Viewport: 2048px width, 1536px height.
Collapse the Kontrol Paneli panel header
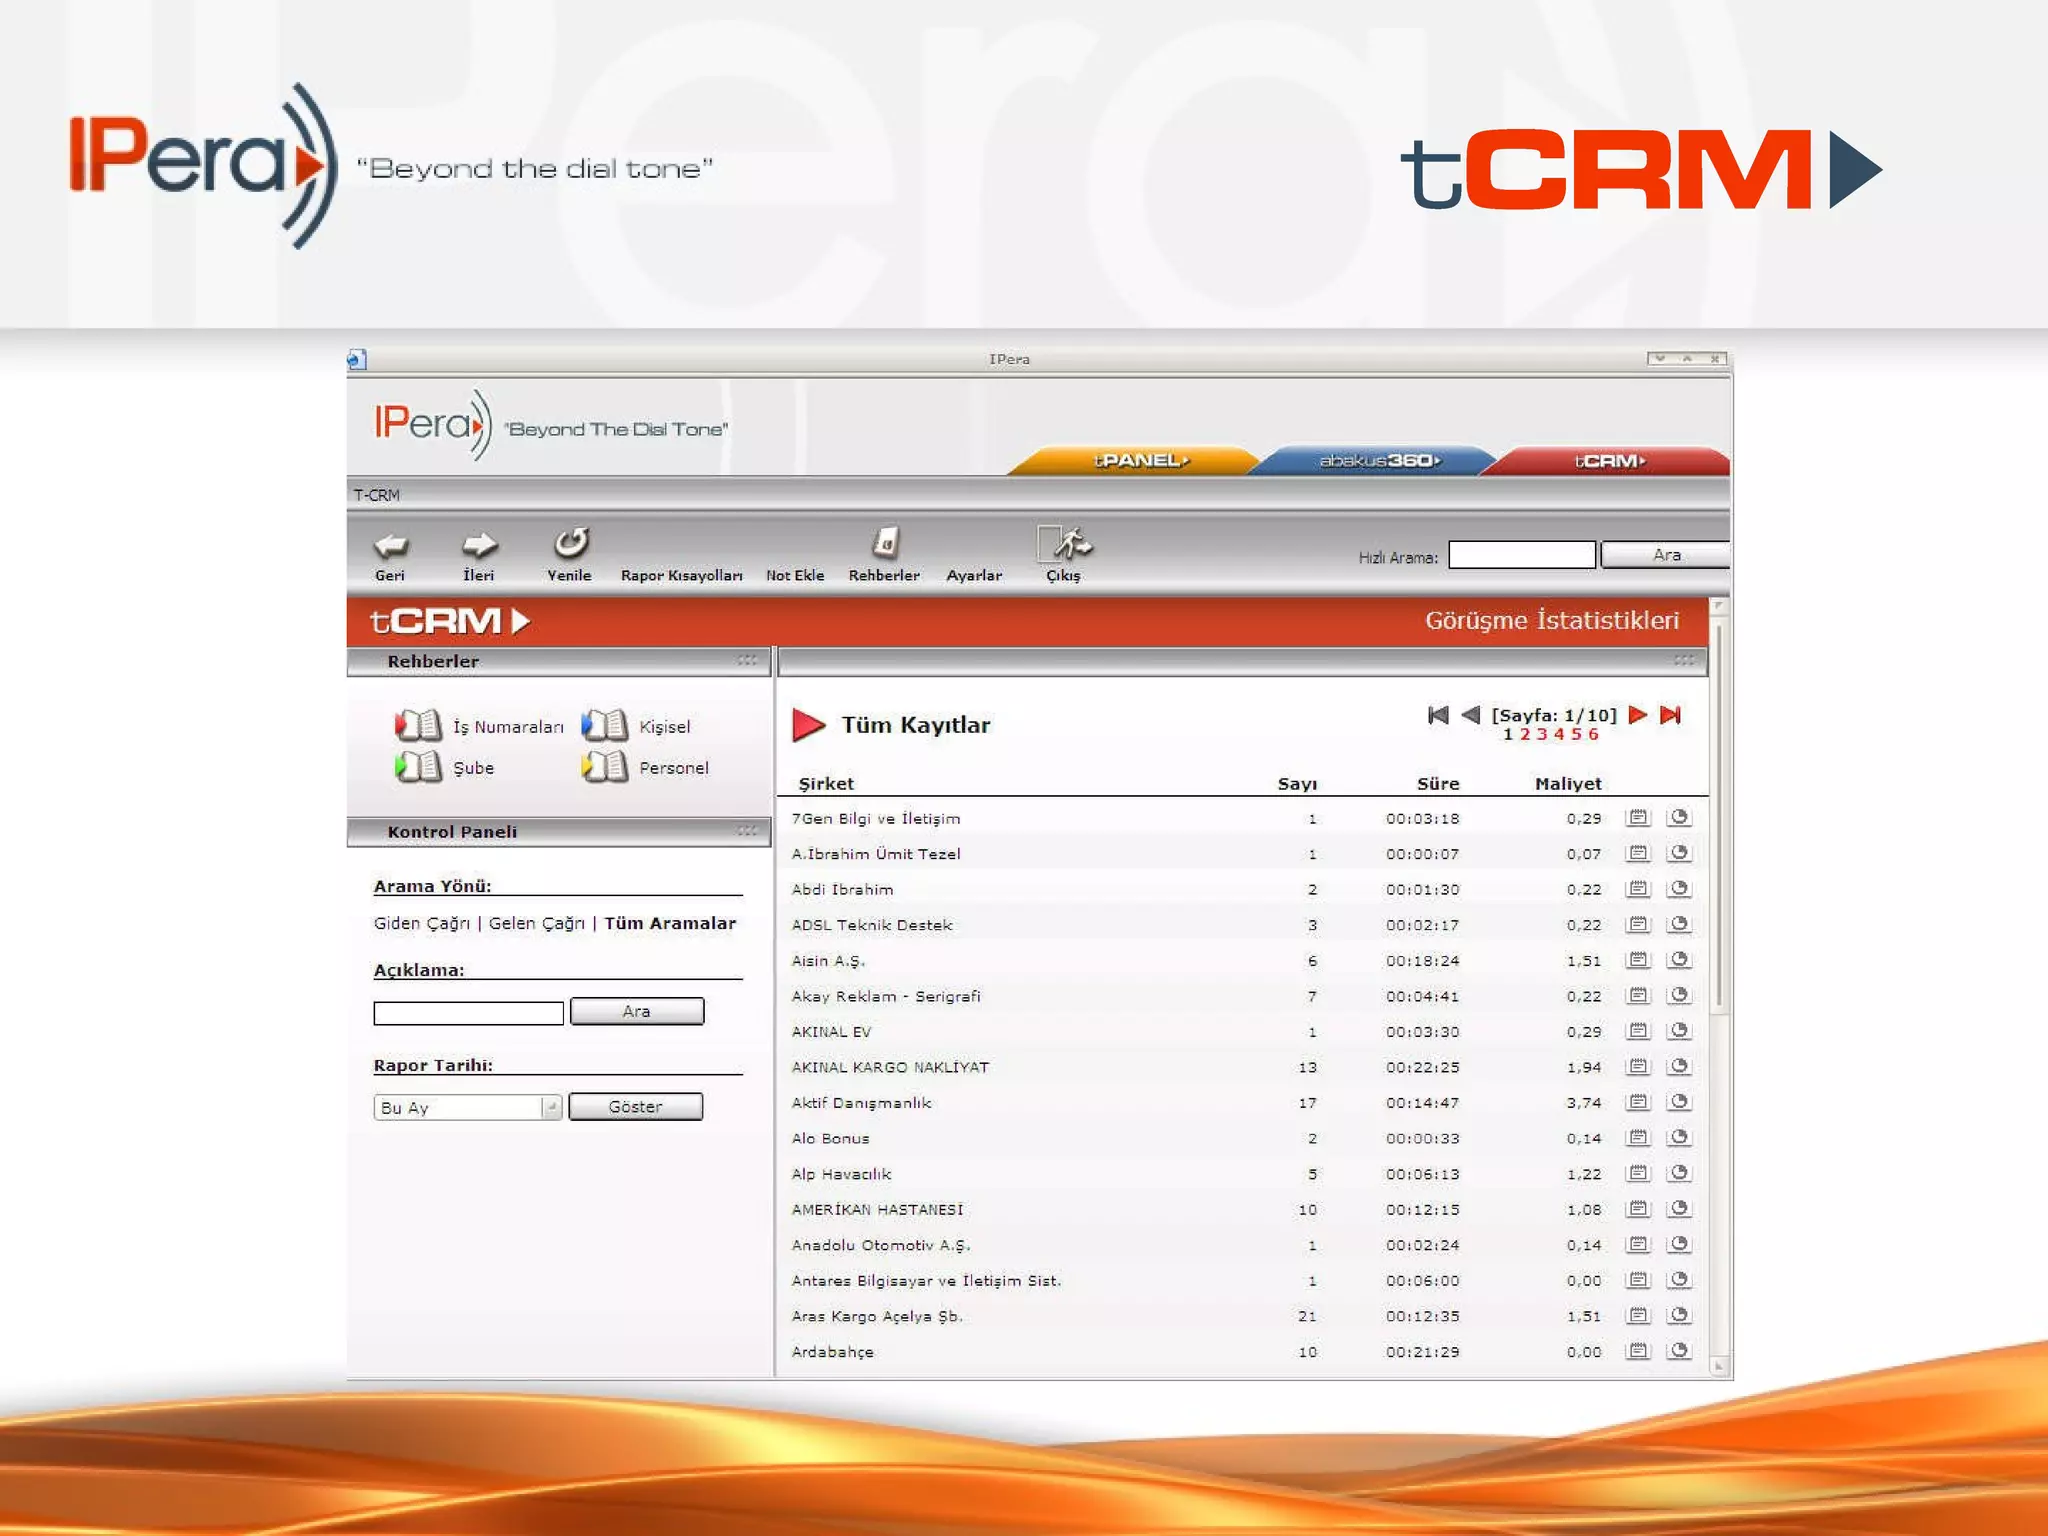click(747, 831)
